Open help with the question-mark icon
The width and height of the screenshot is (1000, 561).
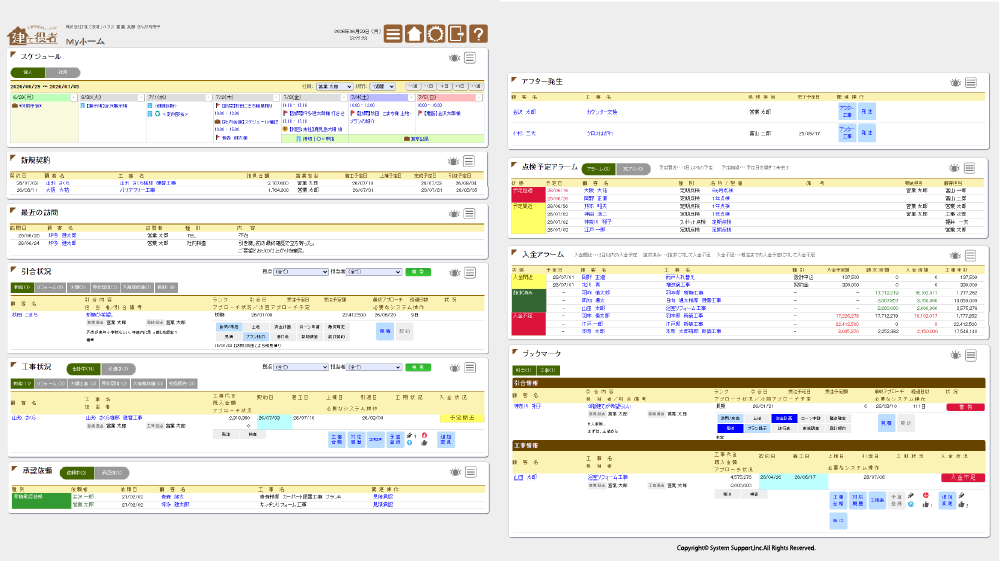point(478,34)
